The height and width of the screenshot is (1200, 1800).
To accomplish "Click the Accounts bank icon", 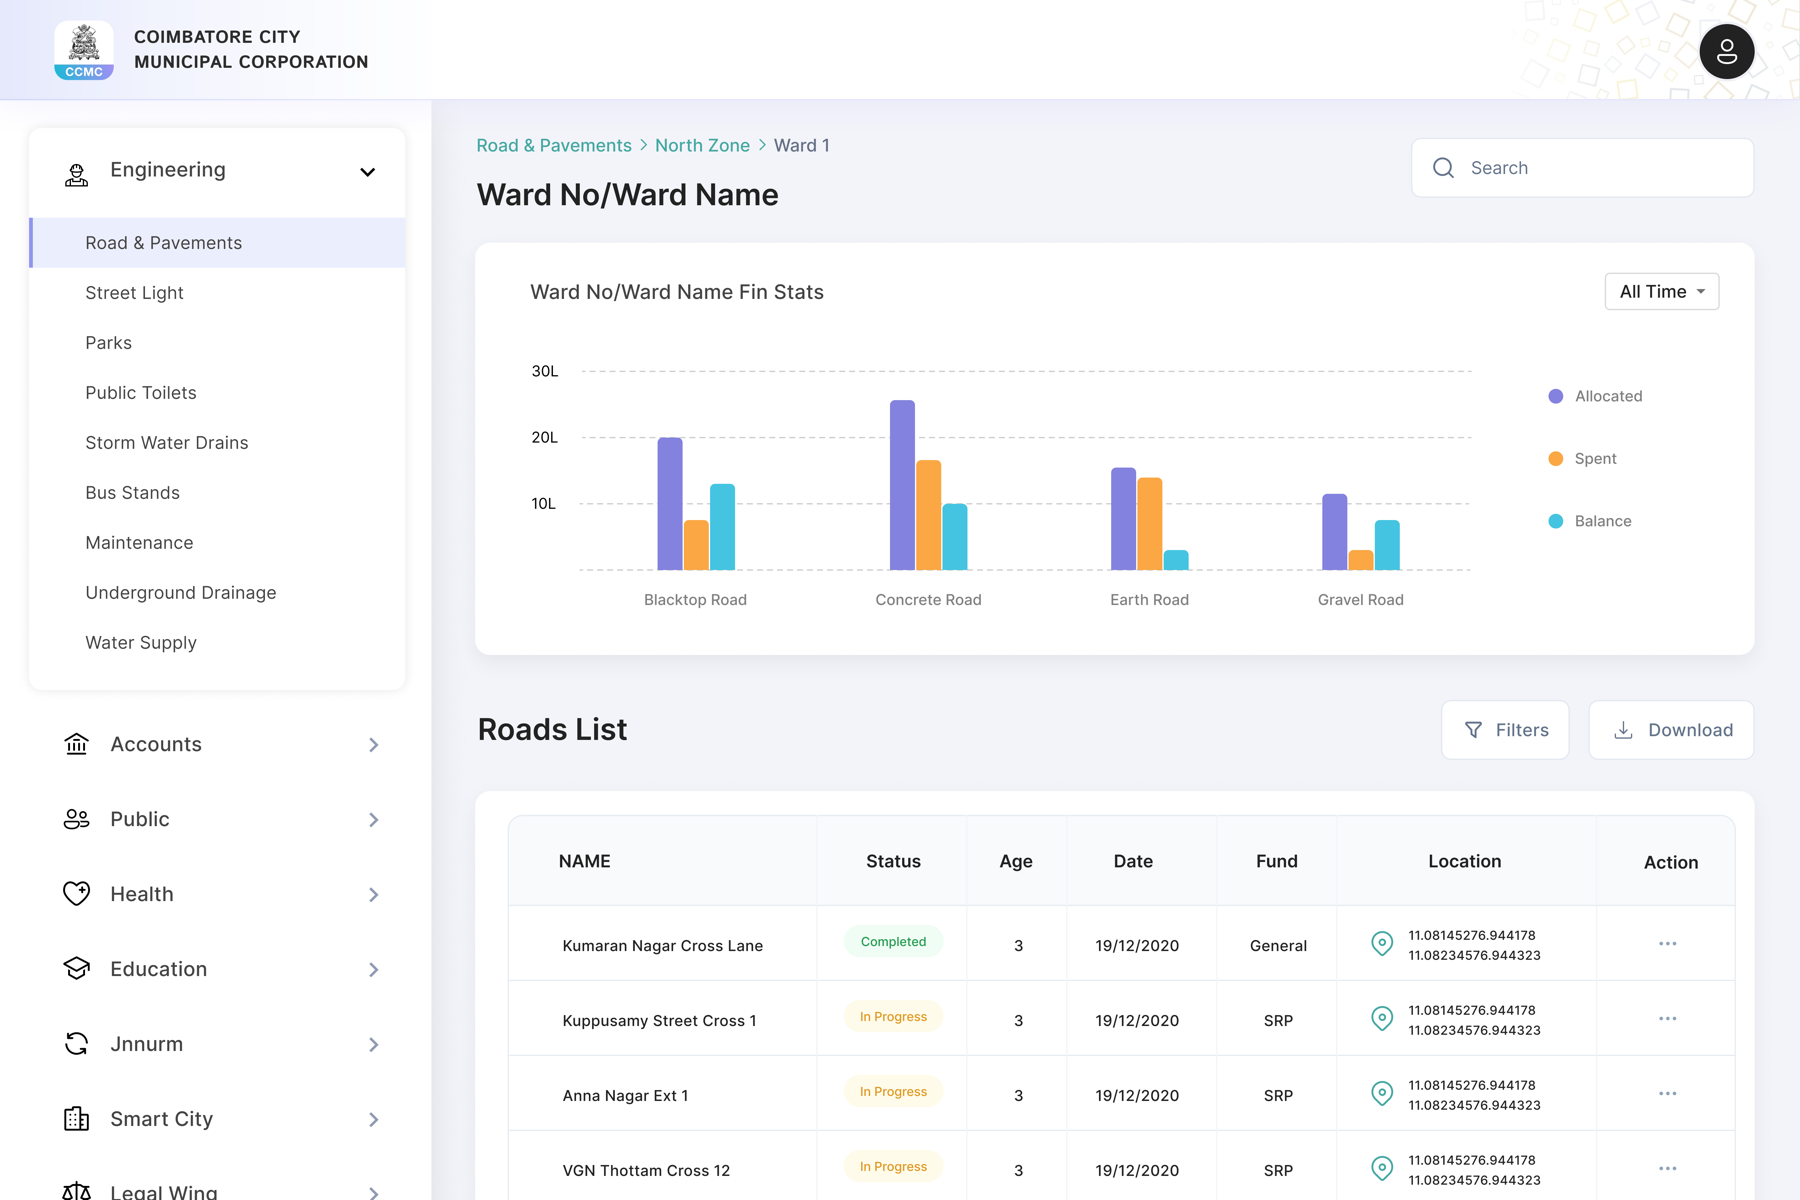I will 76,744.
